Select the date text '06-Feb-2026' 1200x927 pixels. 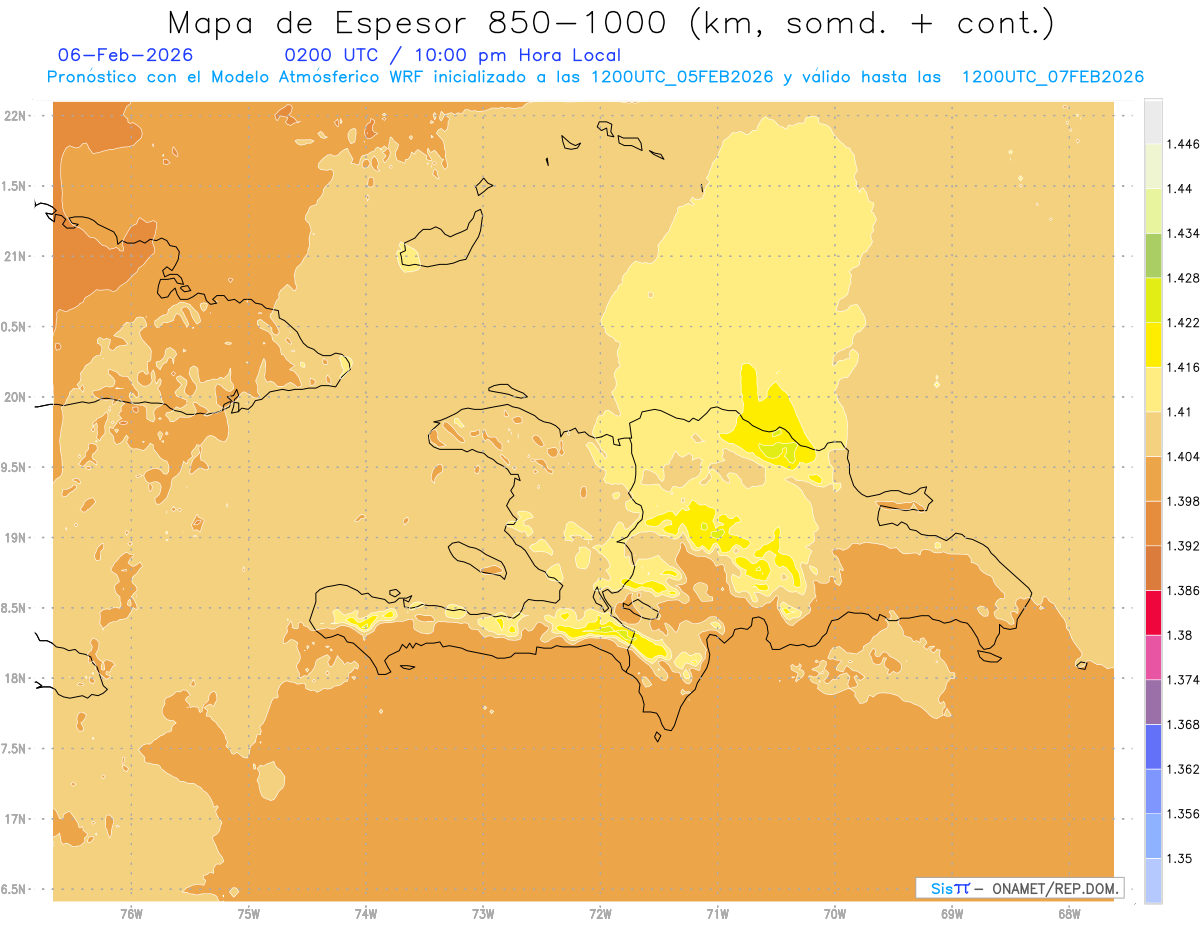coord(126,55)
